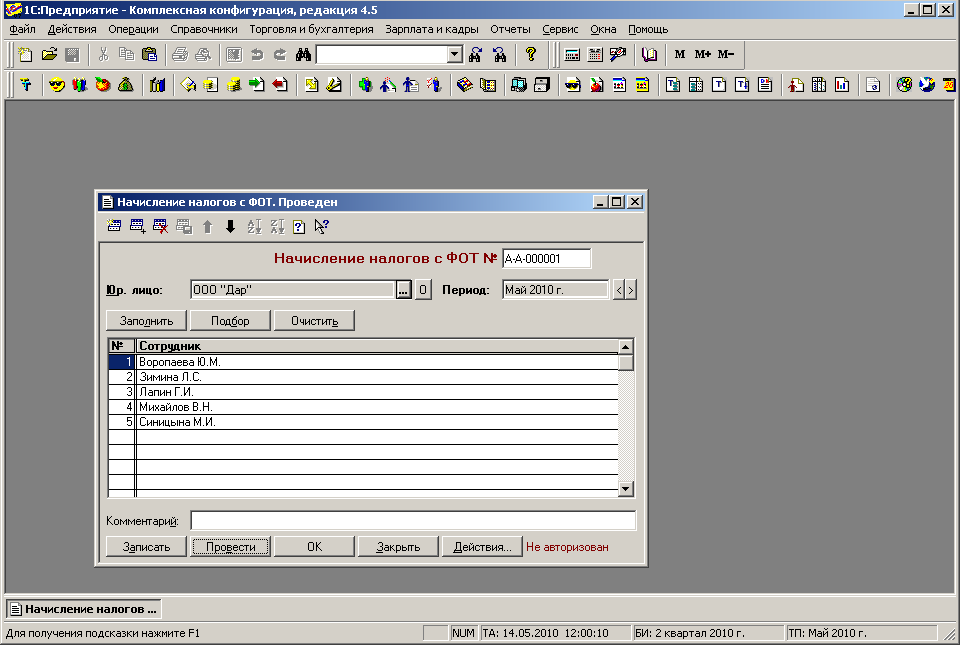Expand the search combo box dropdown arrow

pyautogui.click(x=454, y=54)
